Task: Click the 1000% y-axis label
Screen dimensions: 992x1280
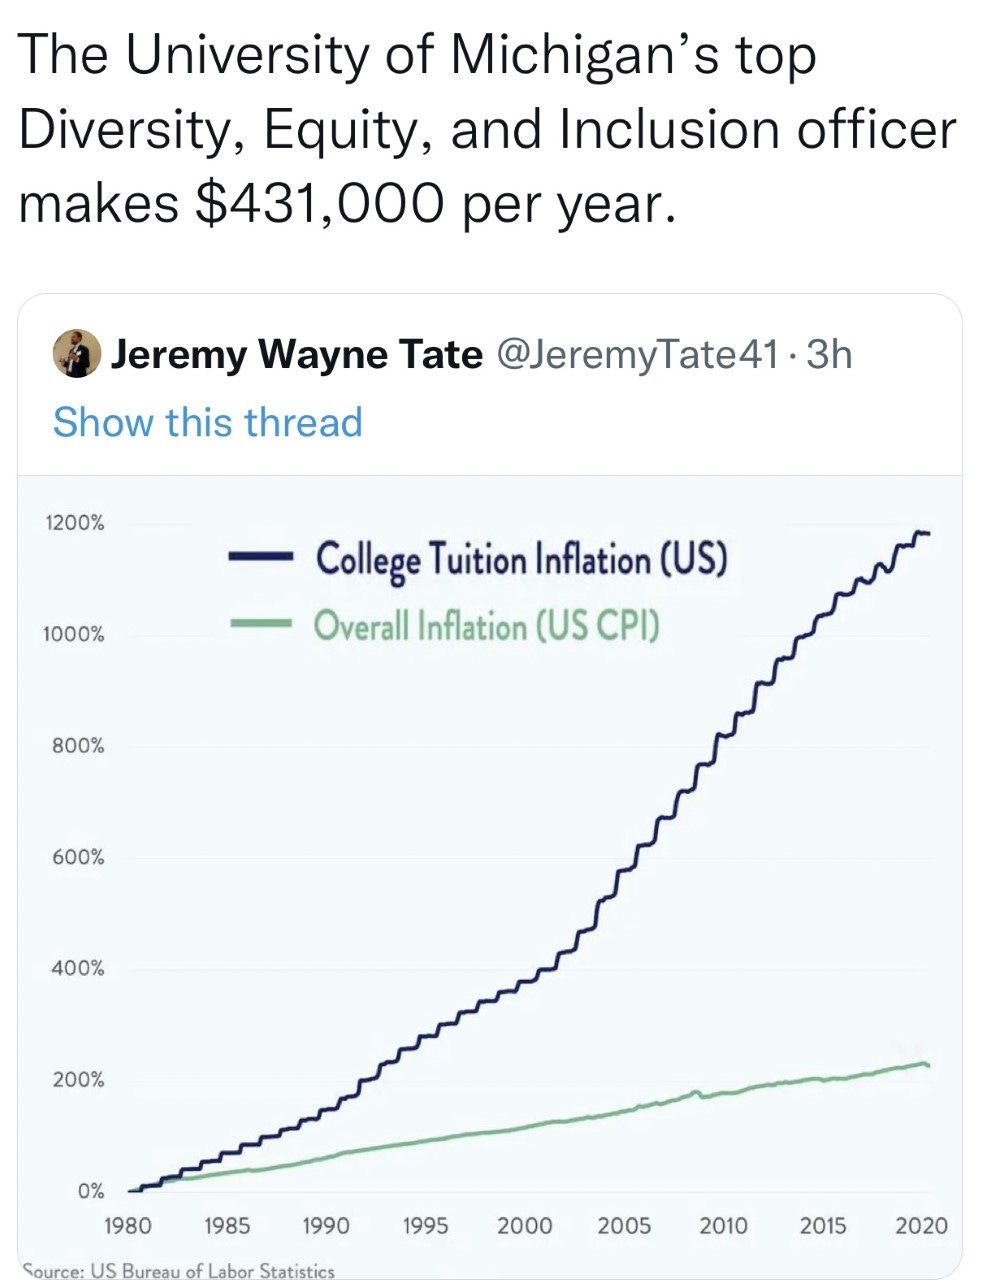Action: click(72, 635)
